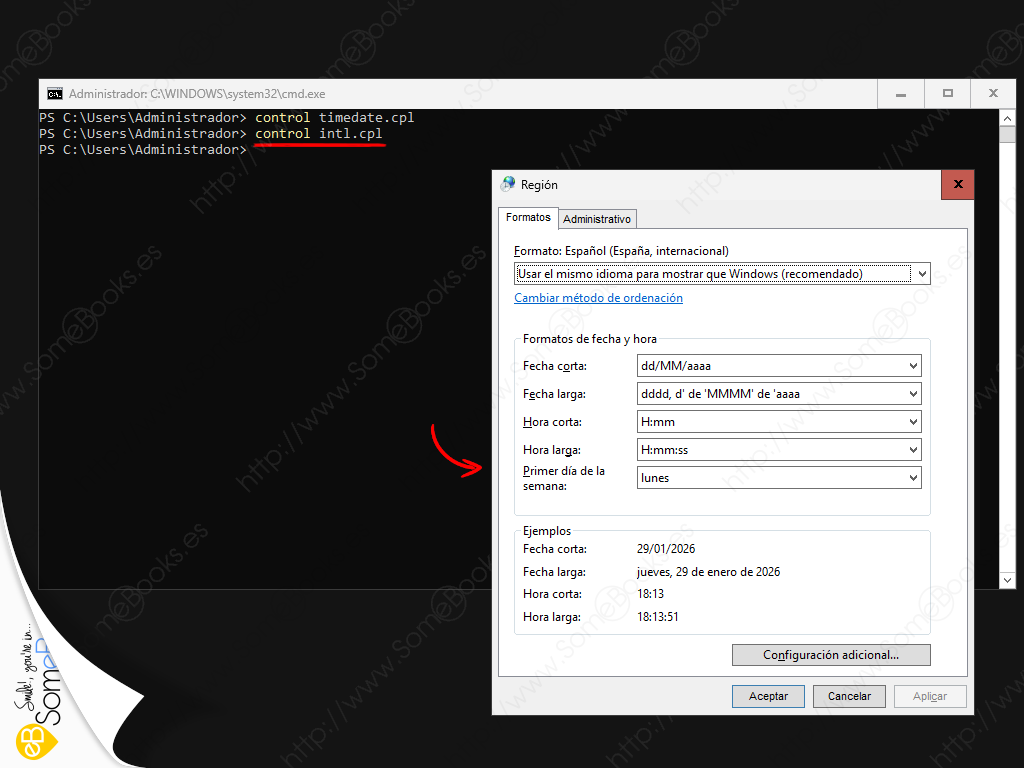1024x768 pixels.
Task: Close the Región dialog with the red X
Action: [957, 185]
